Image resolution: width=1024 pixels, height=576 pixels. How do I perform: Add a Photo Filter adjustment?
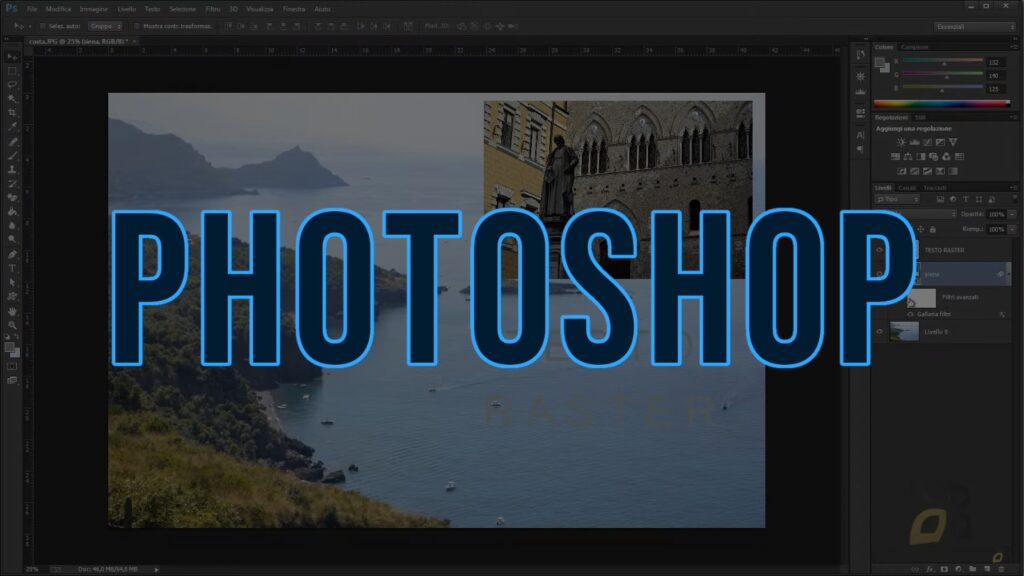tap(934, 157)
